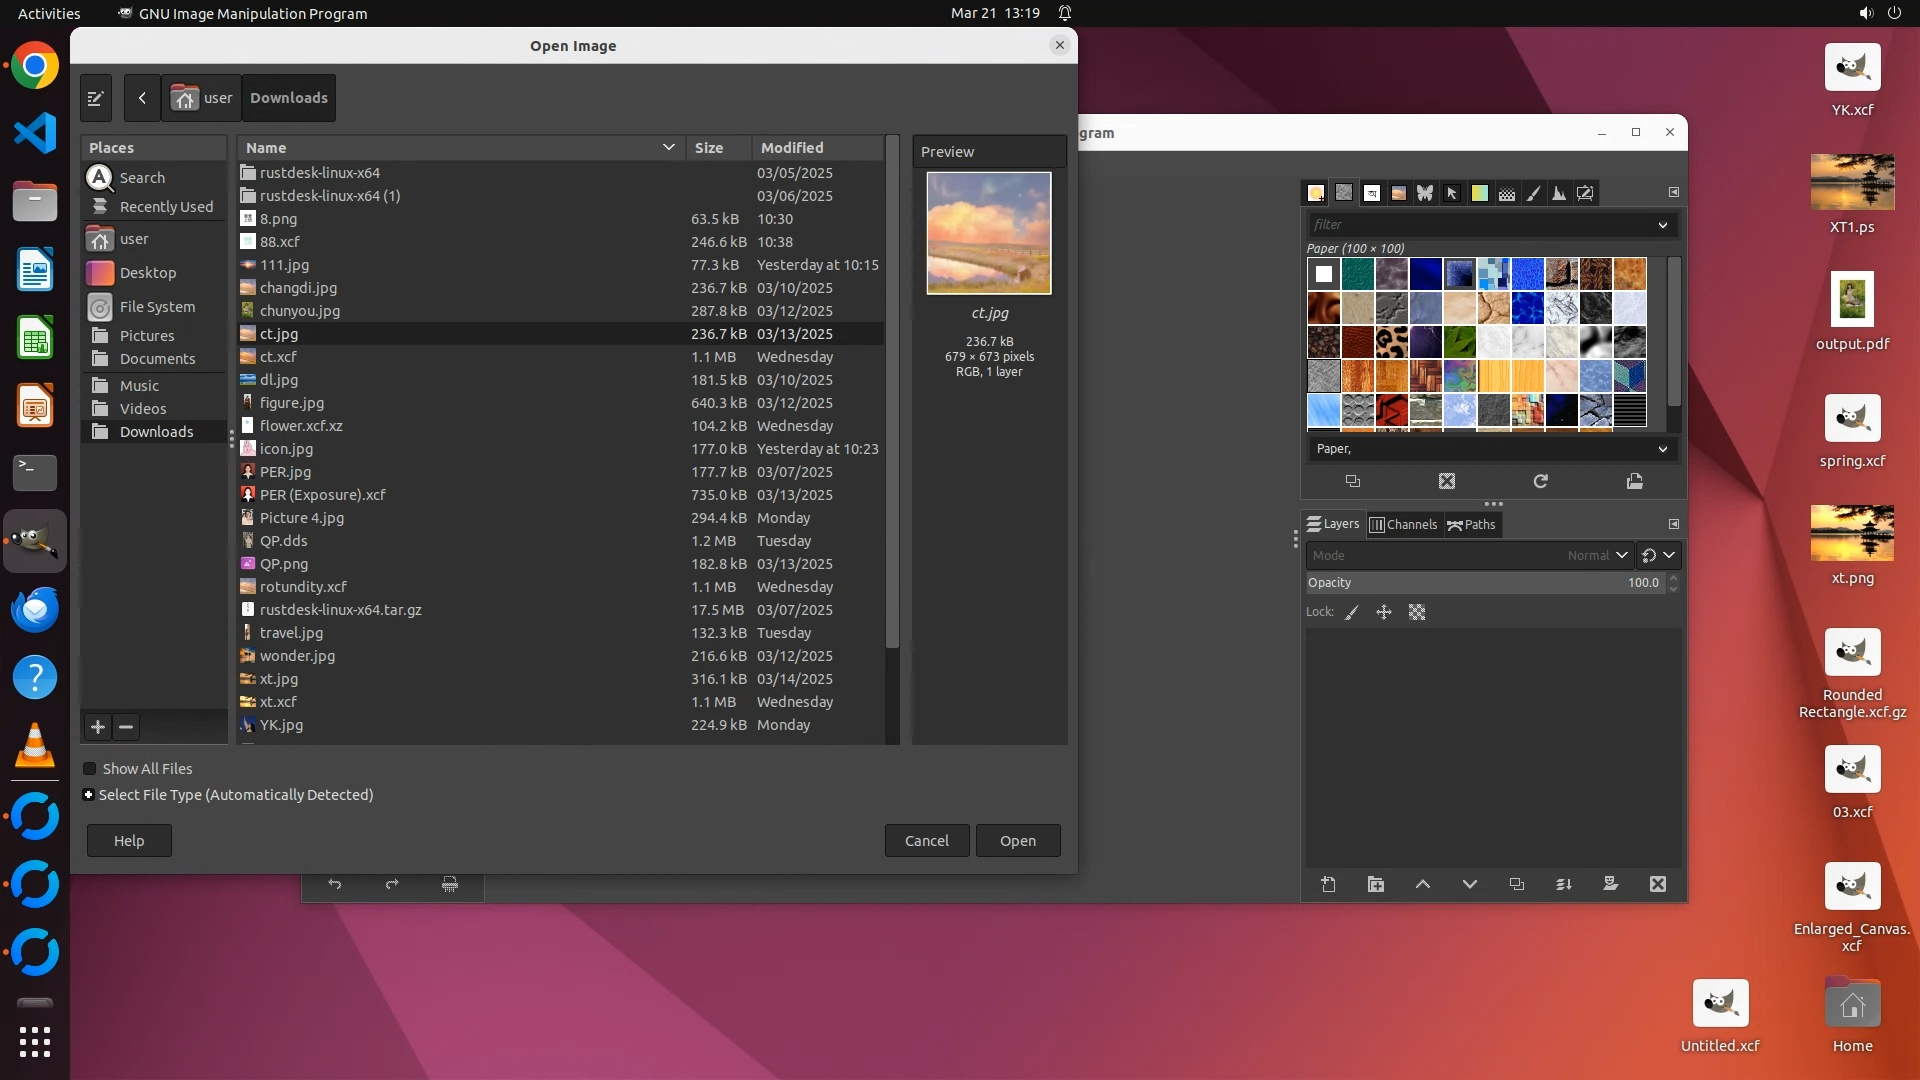Click the Cancel button

(926, 841)
